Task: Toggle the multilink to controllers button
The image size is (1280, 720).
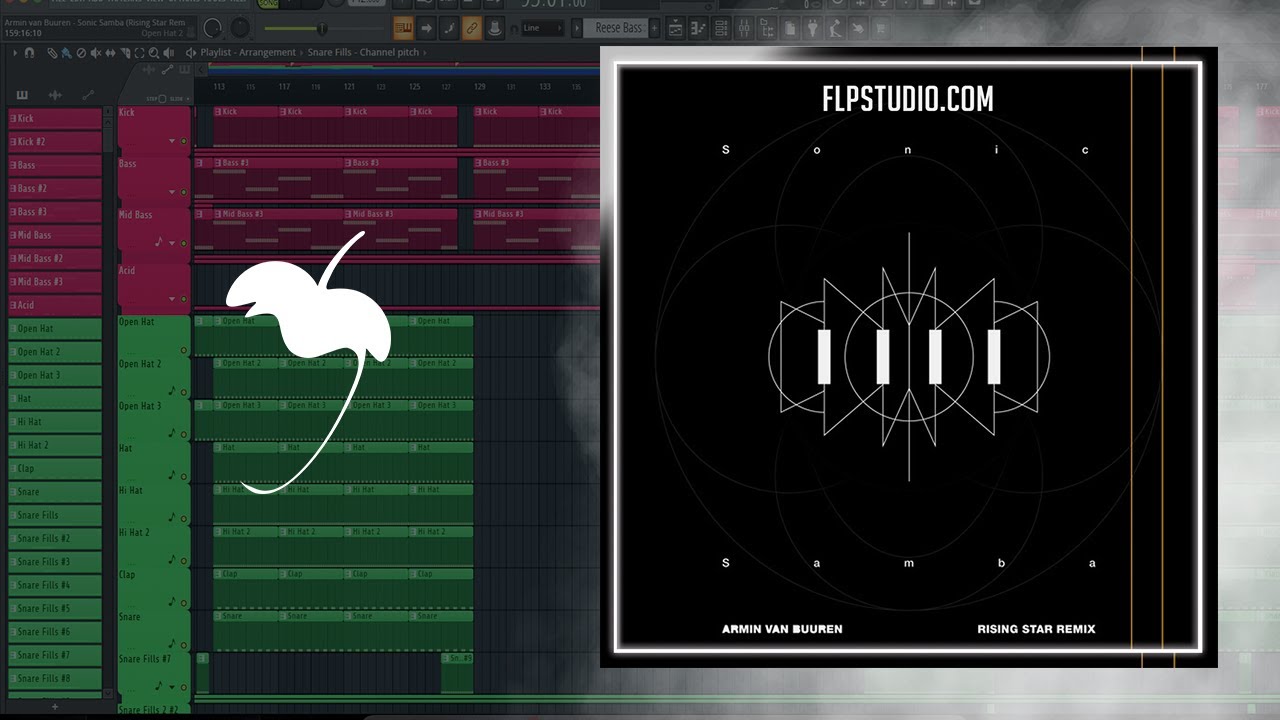Action: click(x=471, y=28)
